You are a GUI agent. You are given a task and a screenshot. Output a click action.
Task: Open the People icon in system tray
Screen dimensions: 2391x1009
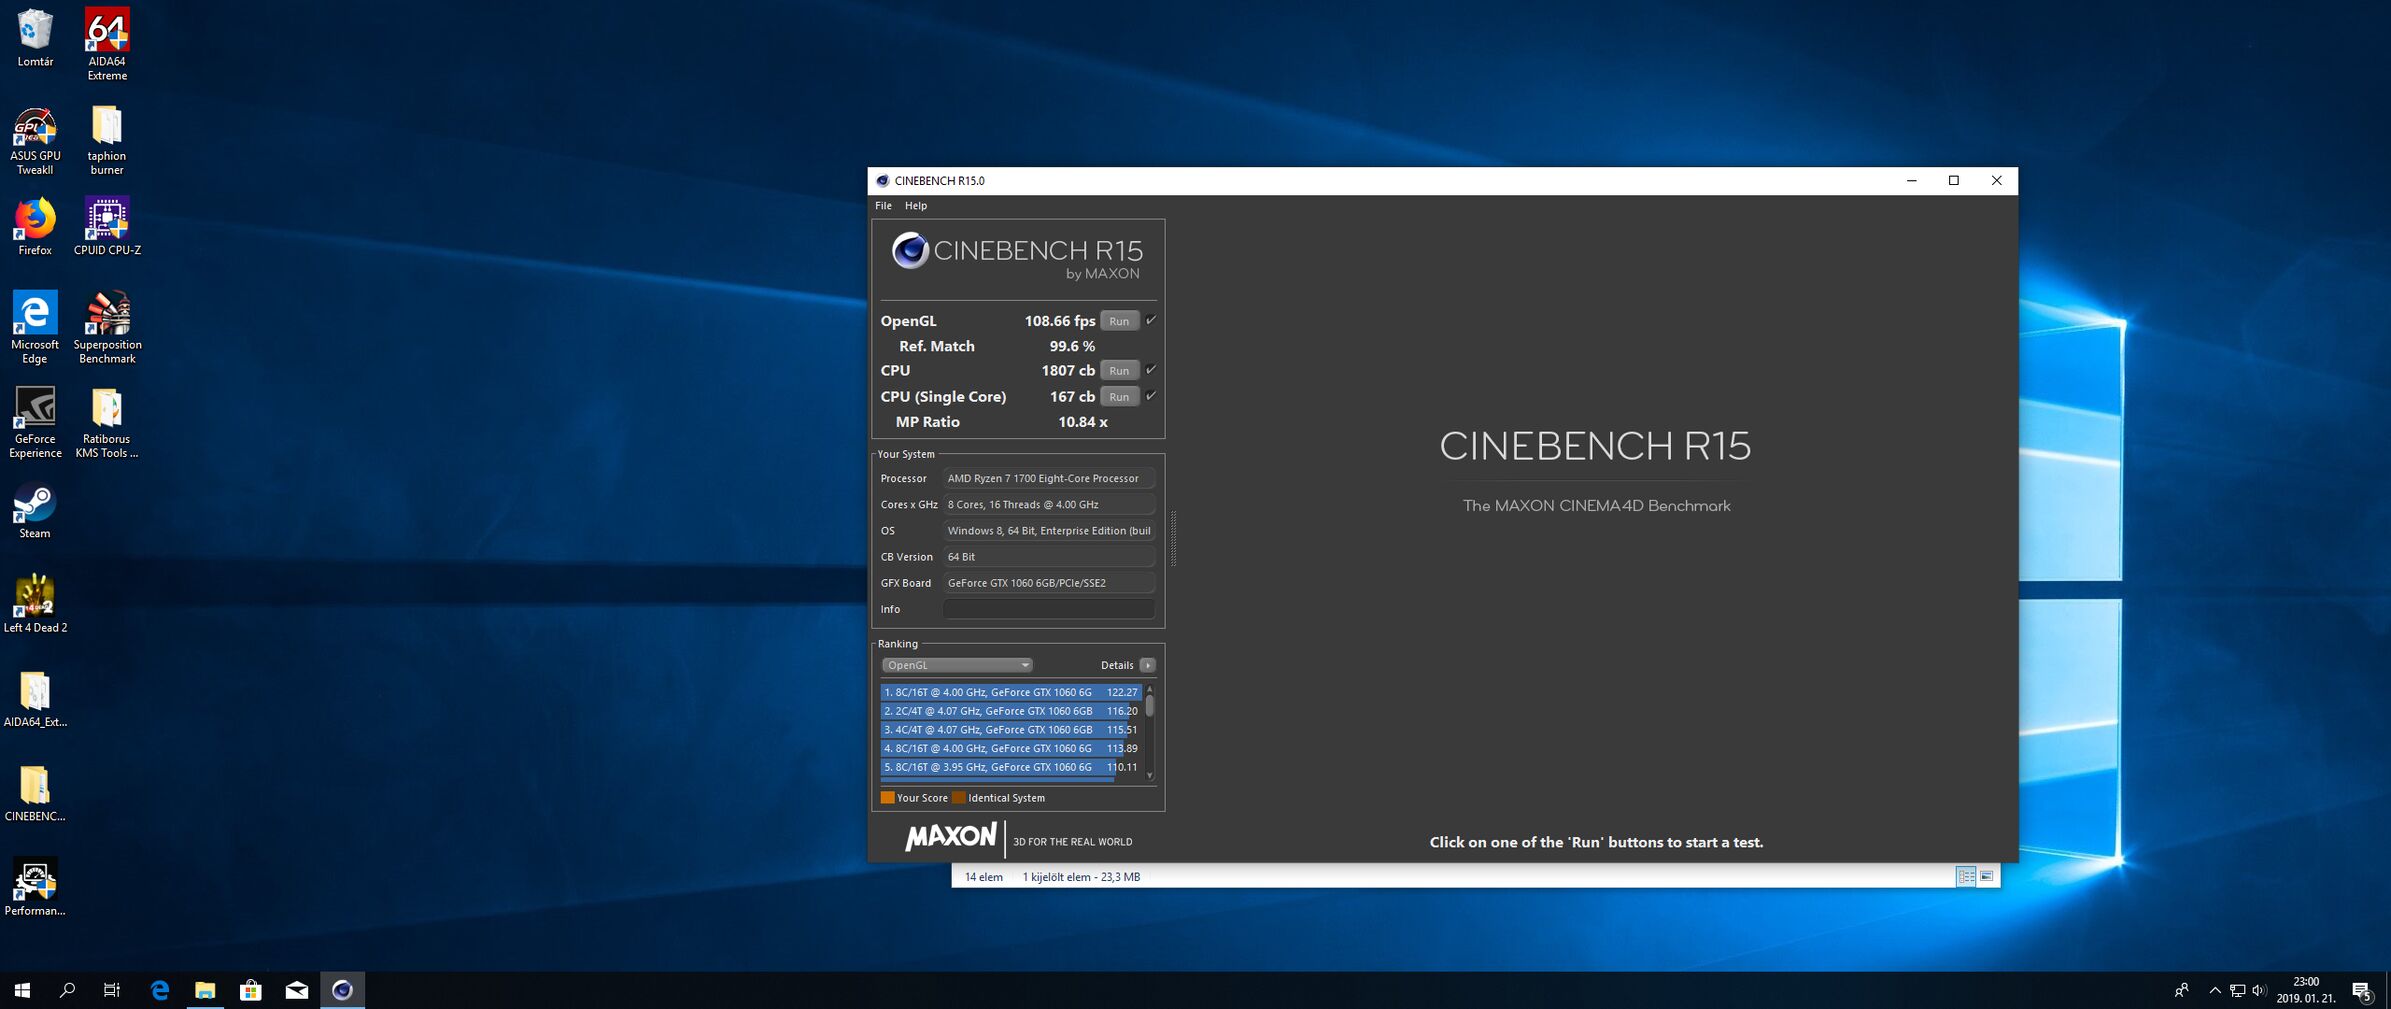pos(2181,991)
